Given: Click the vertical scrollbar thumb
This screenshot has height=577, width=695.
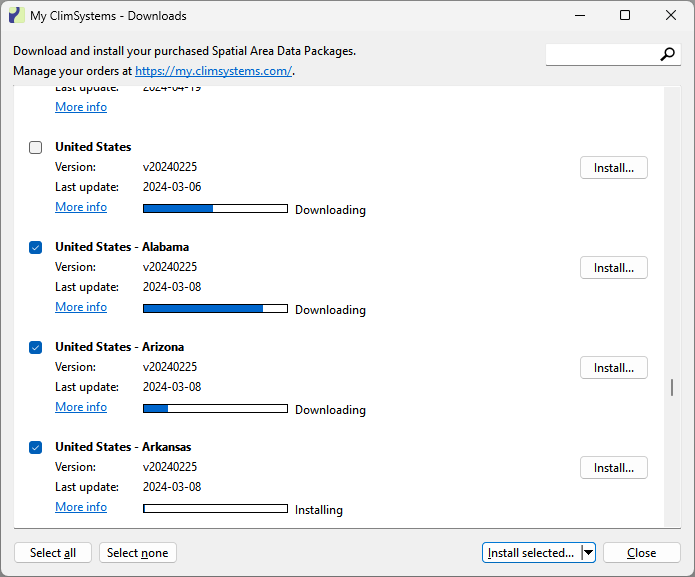Looking at the screenshot, I should coord(672,387).
